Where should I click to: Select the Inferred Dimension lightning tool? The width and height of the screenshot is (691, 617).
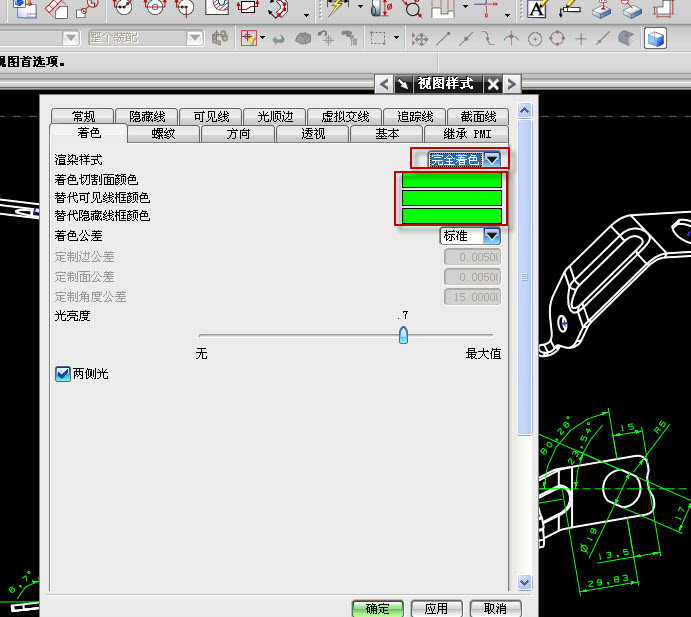337,8
